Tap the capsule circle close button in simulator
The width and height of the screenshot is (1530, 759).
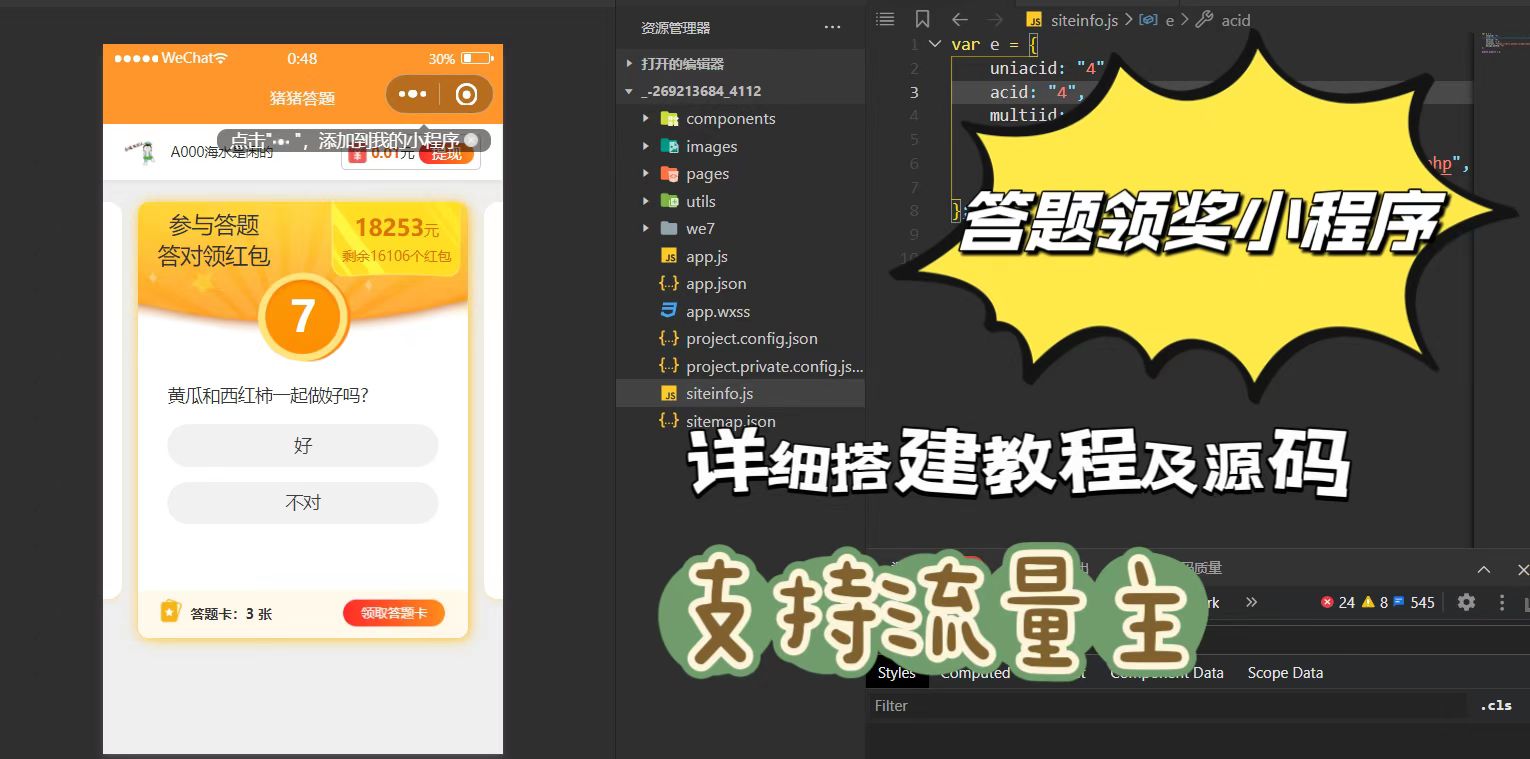[466, 94]
